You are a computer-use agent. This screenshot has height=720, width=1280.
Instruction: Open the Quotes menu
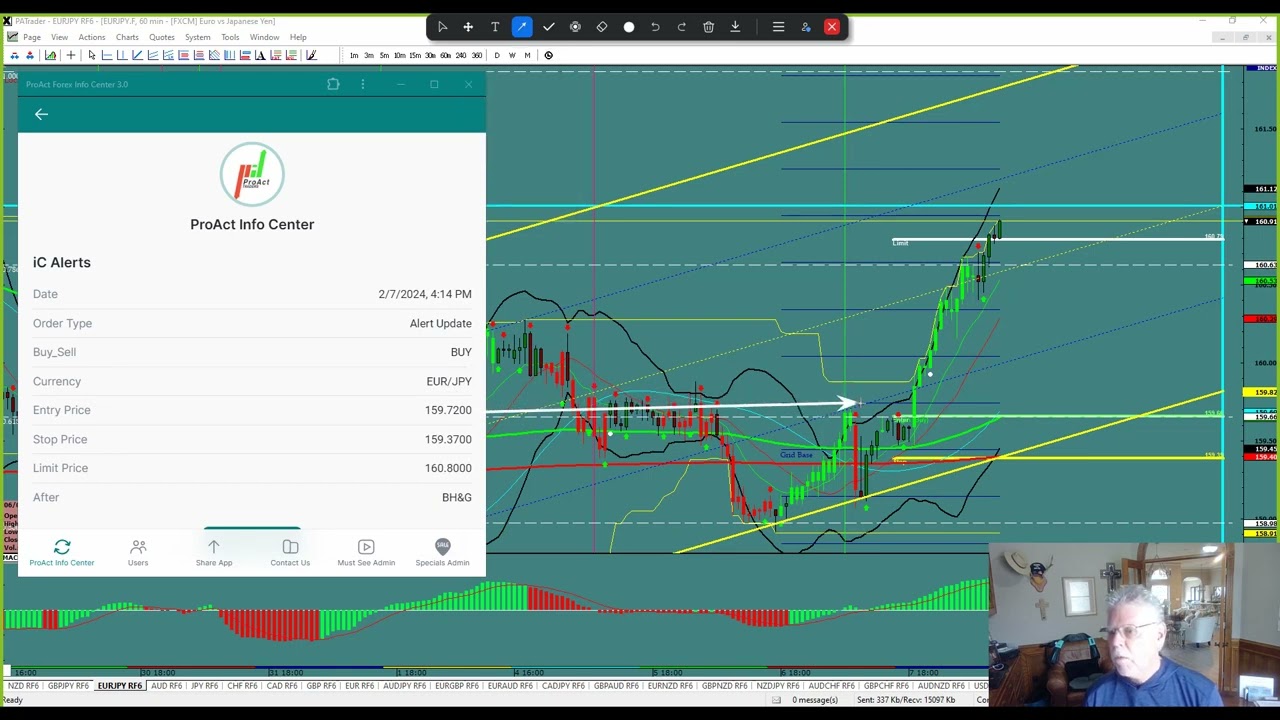point(162,37)
